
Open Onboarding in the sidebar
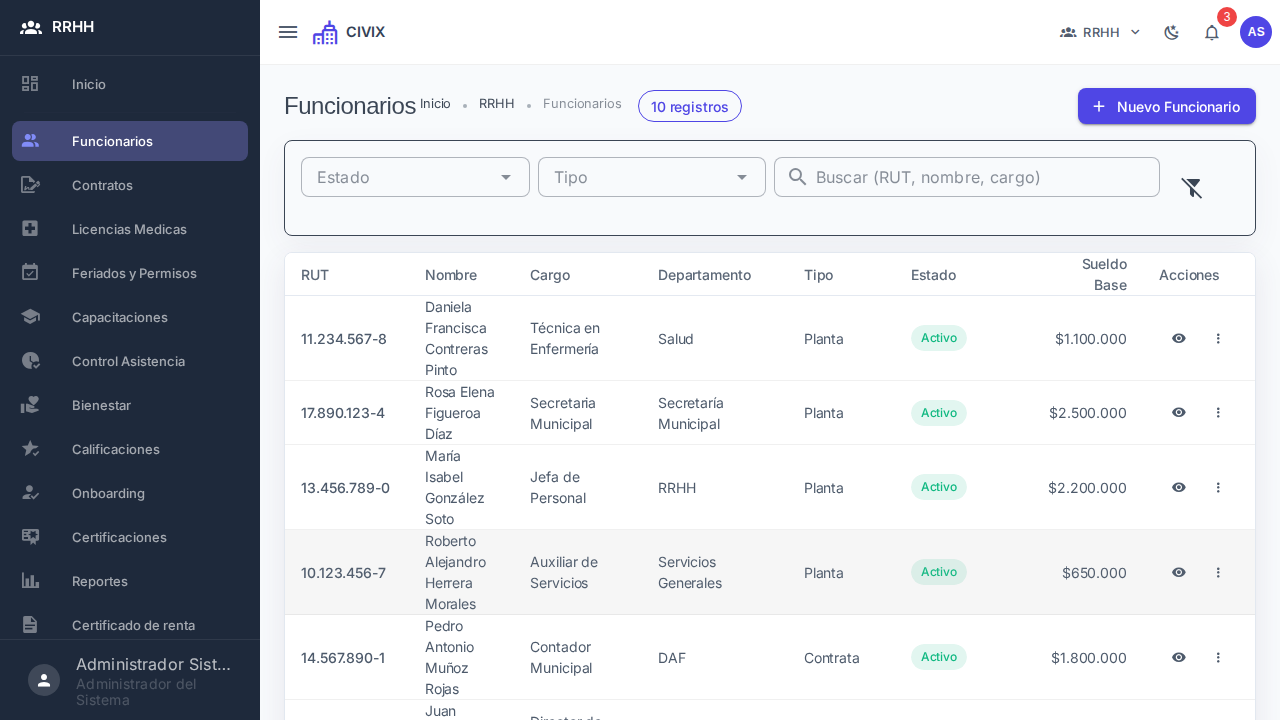pyautogui.click(x=130, y=493)
